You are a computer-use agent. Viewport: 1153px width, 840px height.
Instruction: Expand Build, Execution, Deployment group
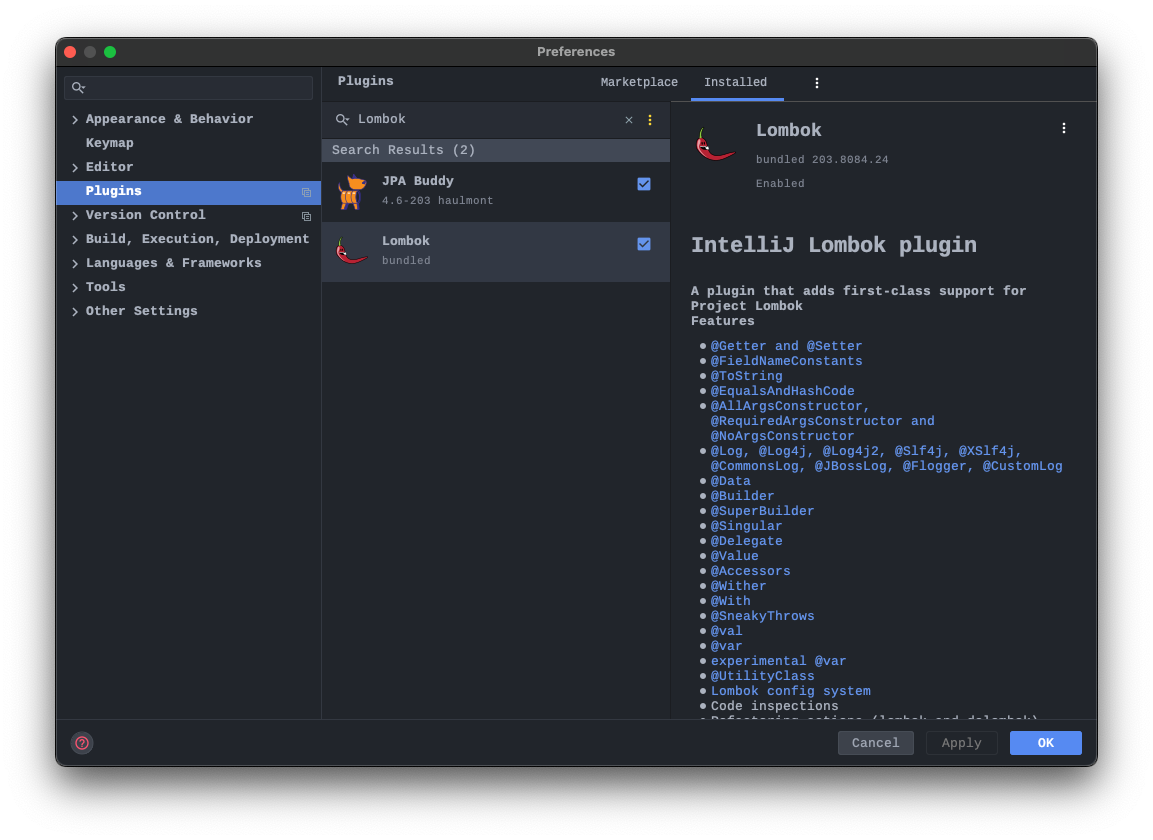pyautogui.click(x=75, y=240)
